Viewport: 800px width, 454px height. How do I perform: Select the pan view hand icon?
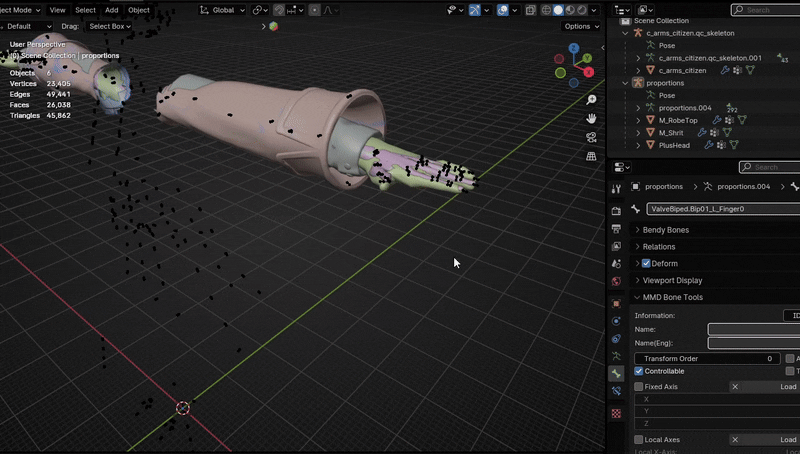(x=592, y=118)
